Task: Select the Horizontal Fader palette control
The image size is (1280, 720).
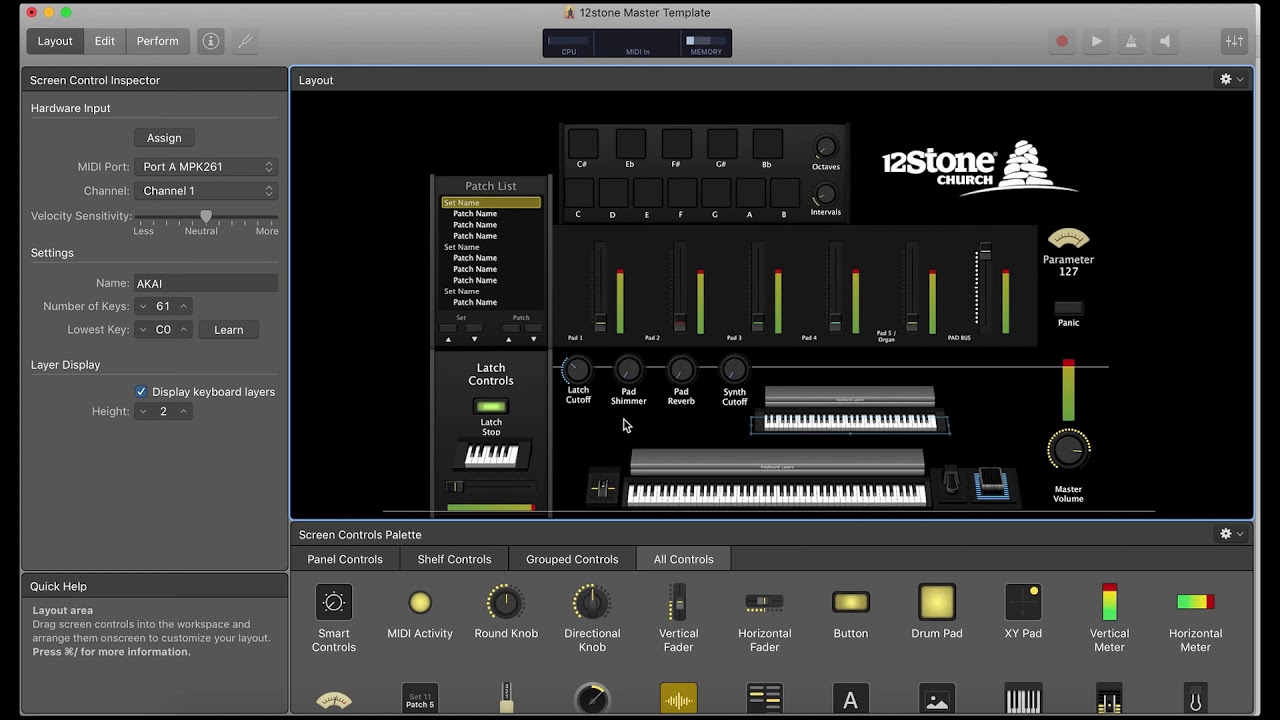Action: click(x=765, y=618)
